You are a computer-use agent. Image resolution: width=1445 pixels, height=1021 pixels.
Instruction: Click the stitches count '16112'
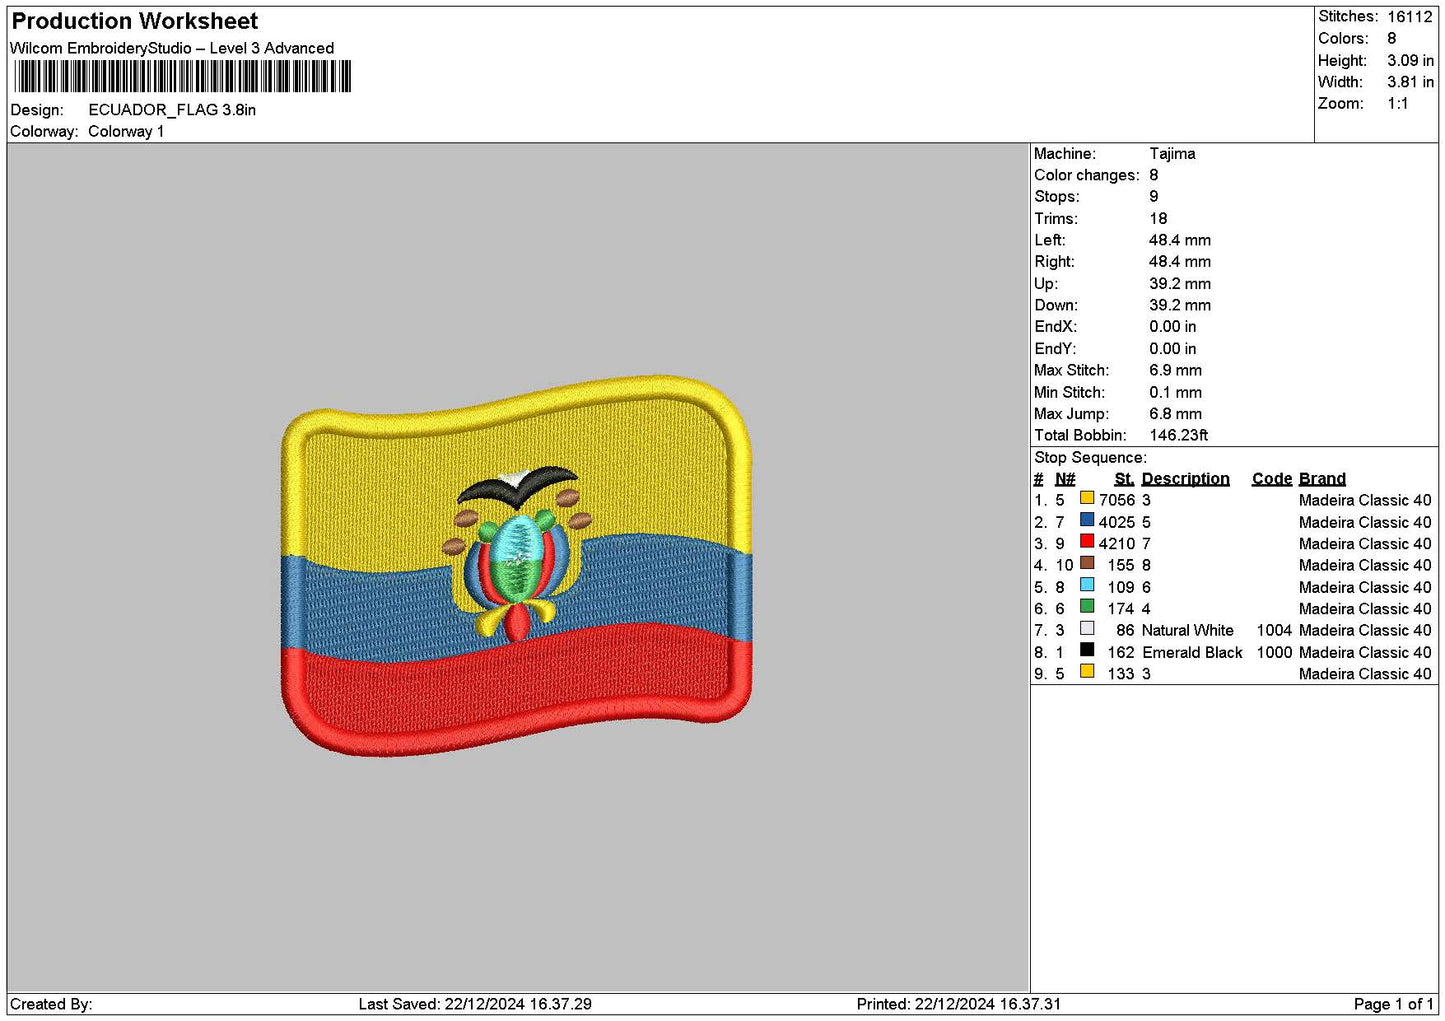(x=1410, y=17)
